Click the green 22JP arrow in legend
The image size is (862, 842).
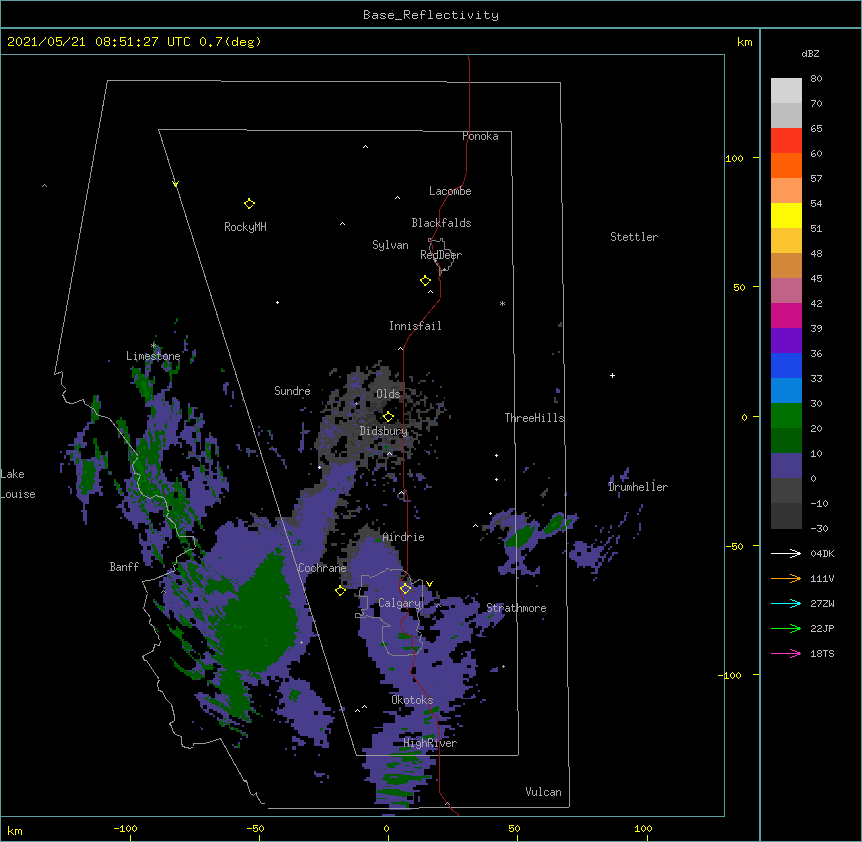pyautogui.click(x=786, y=628)
